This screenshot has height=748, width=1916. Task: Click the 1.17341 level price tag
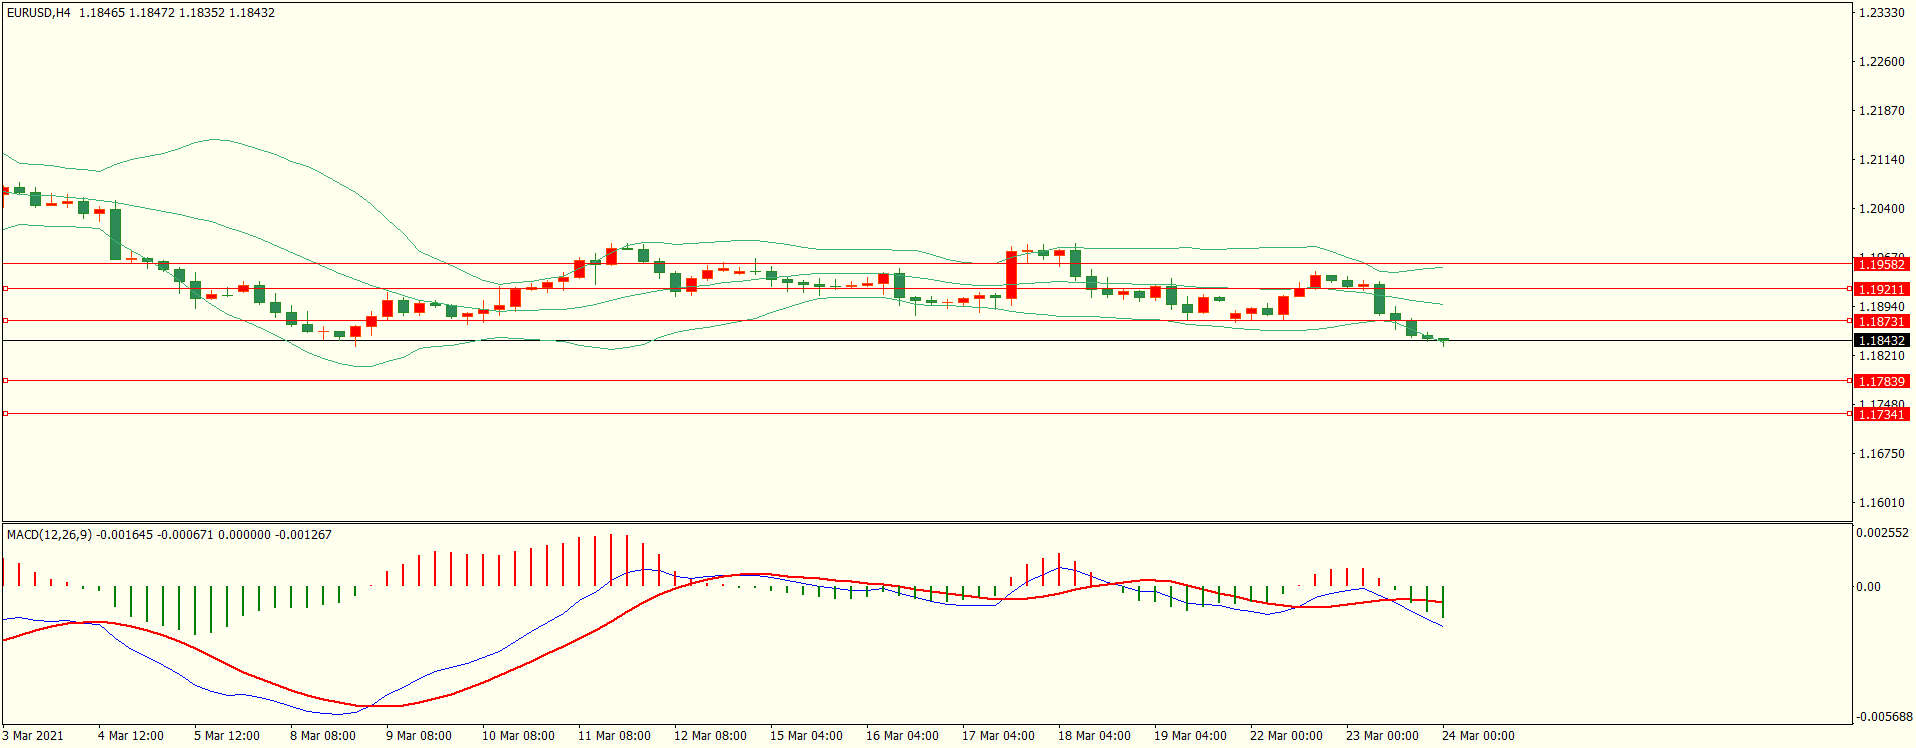1880,415
